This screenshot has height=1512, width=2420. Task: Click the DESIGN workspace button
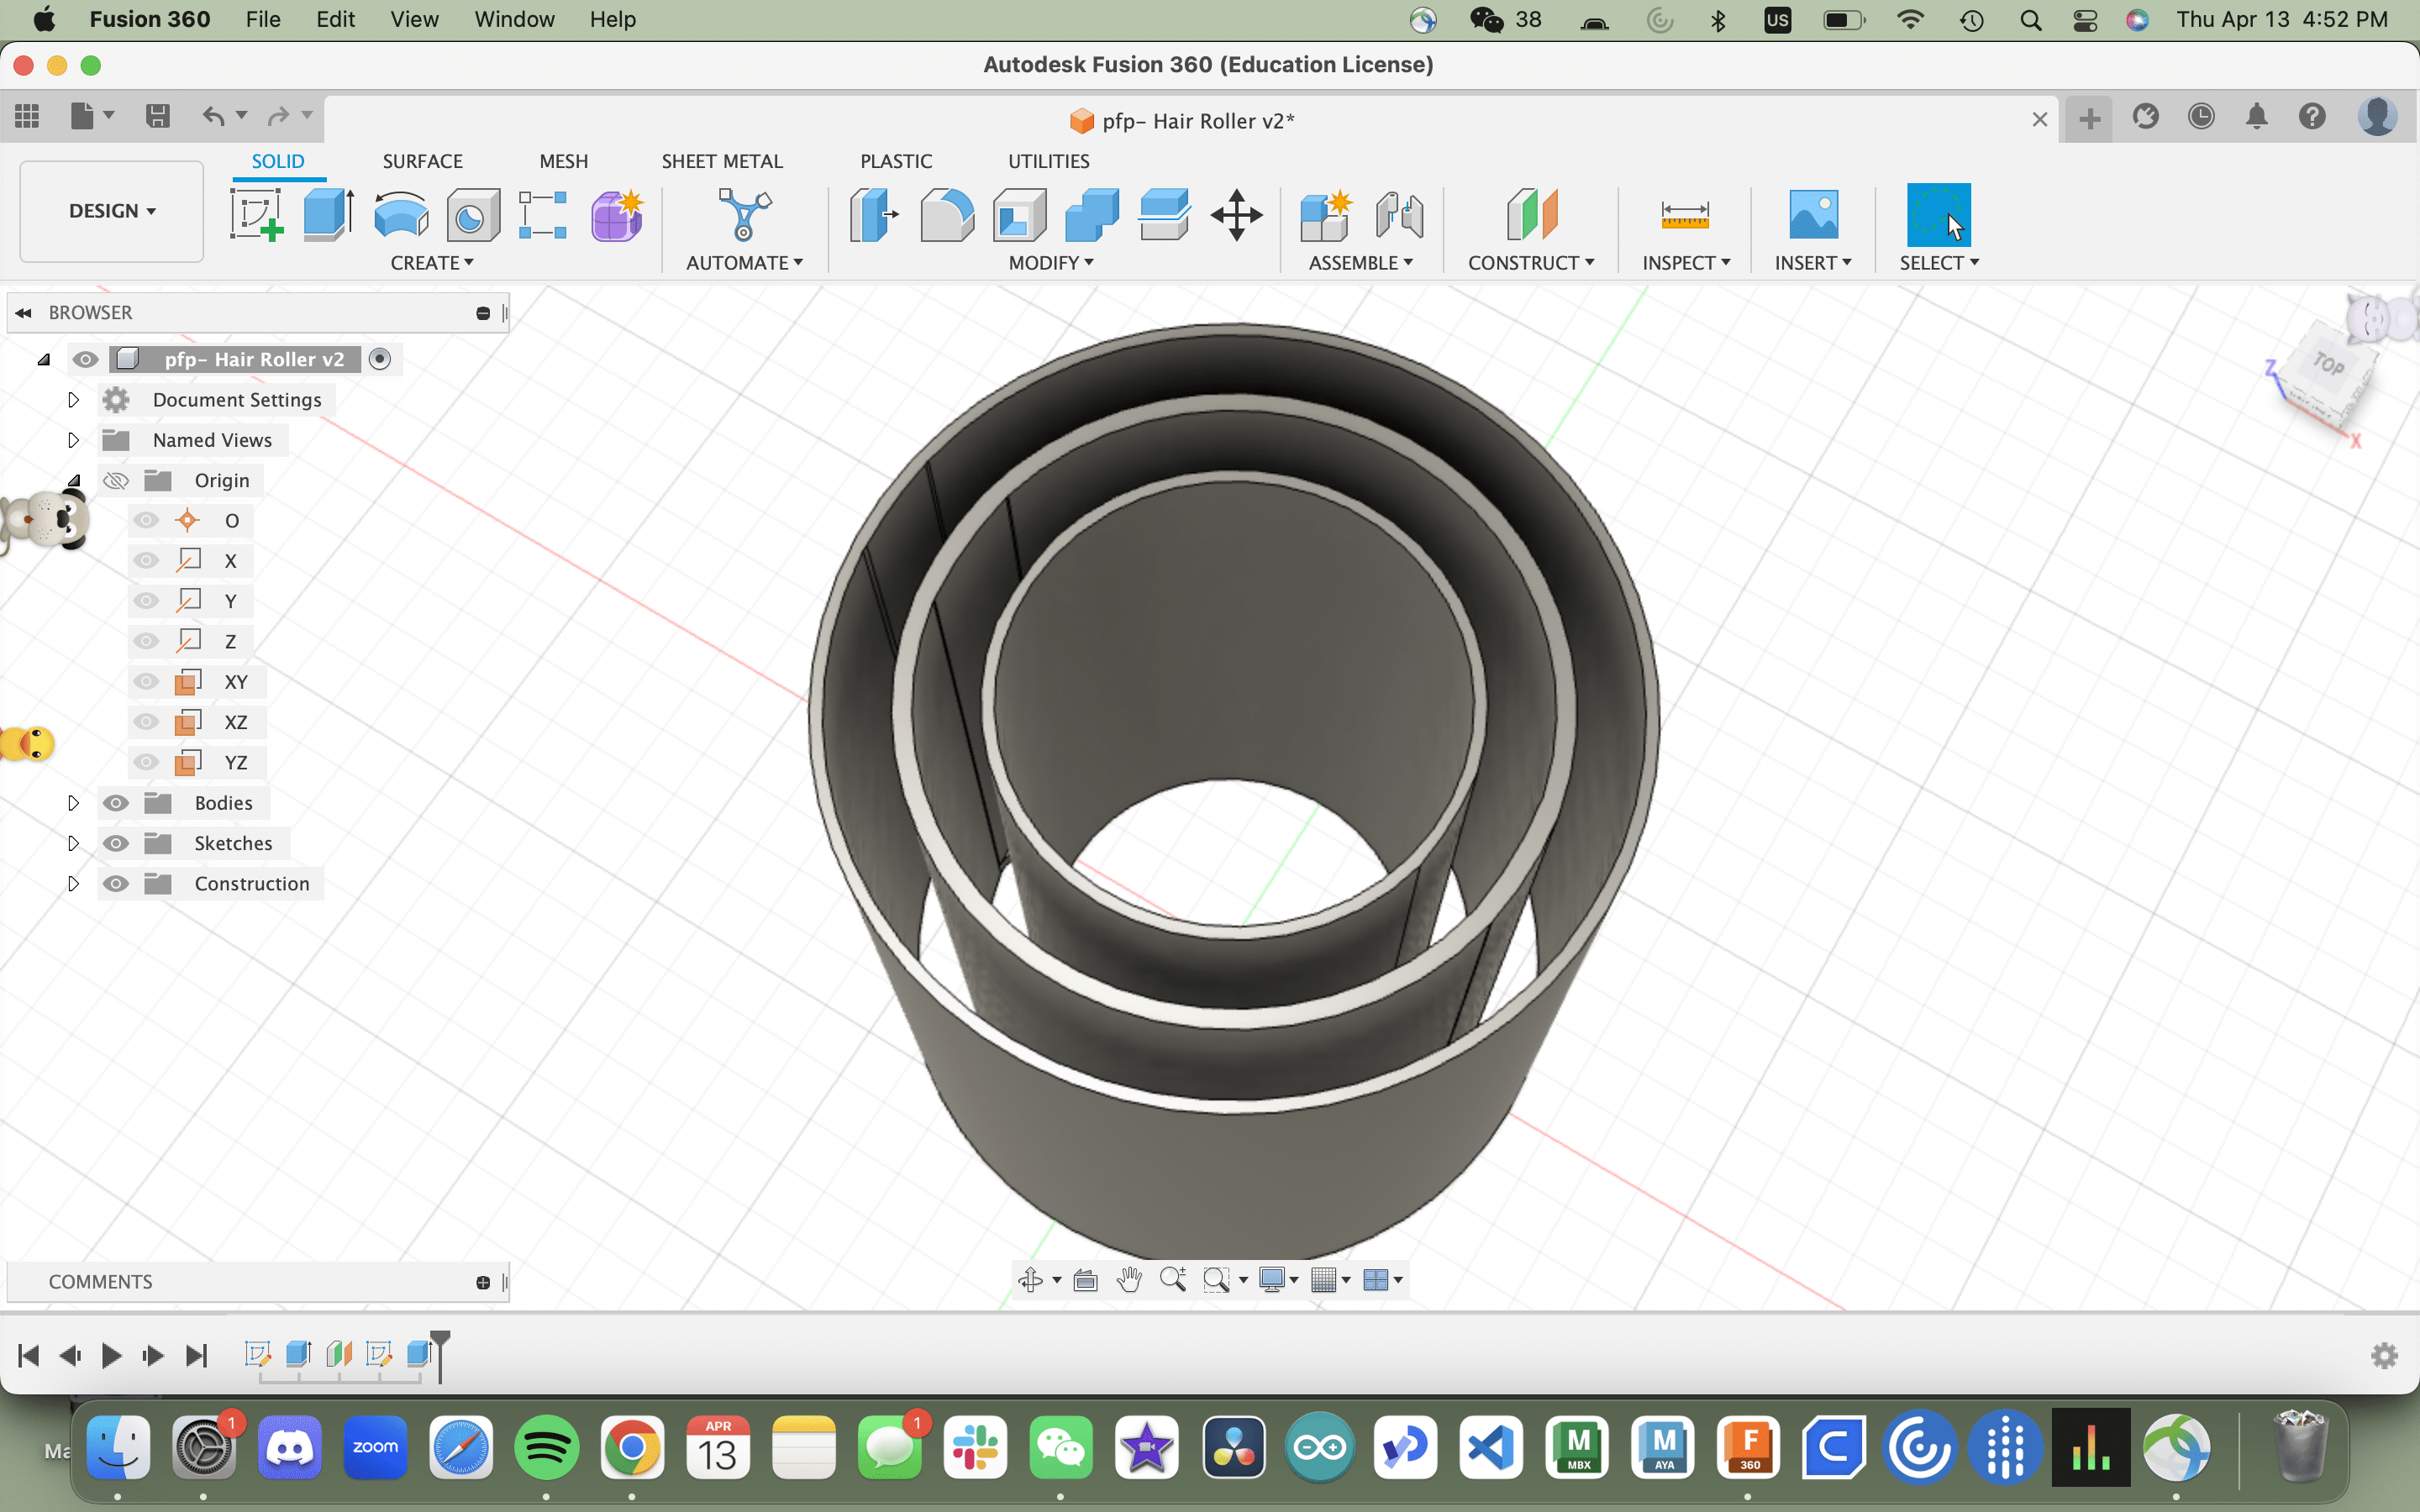[110, 211]
